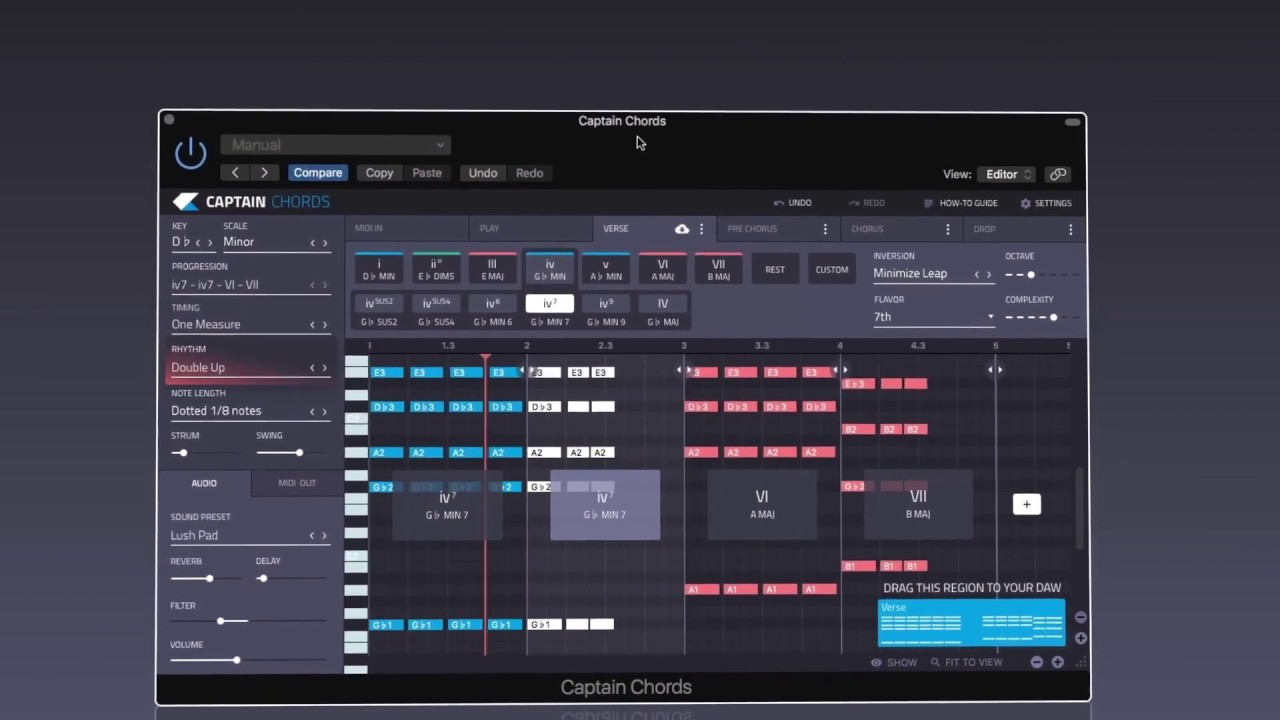Click the Verse MIDI region thumbnail
The height and width of the screenshot is (720, 1280).
point(971,623)
